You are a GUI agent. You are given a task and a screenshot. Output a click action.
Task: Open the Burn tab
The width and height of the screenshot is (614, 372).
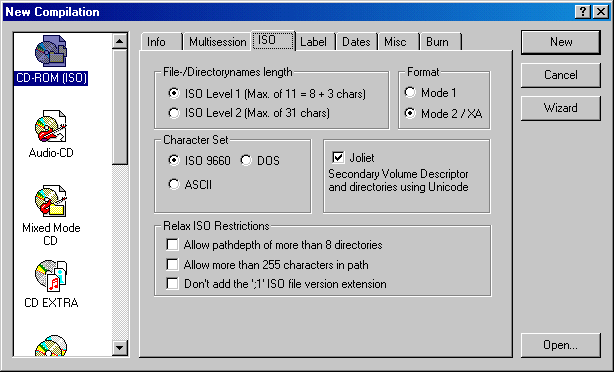440,42
